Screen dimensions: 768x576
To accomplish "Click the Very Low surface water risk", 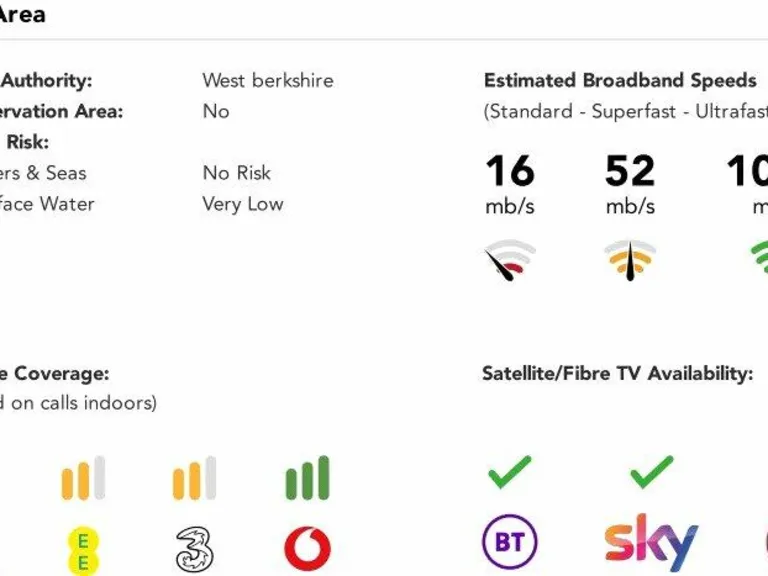I will [243, 204].
